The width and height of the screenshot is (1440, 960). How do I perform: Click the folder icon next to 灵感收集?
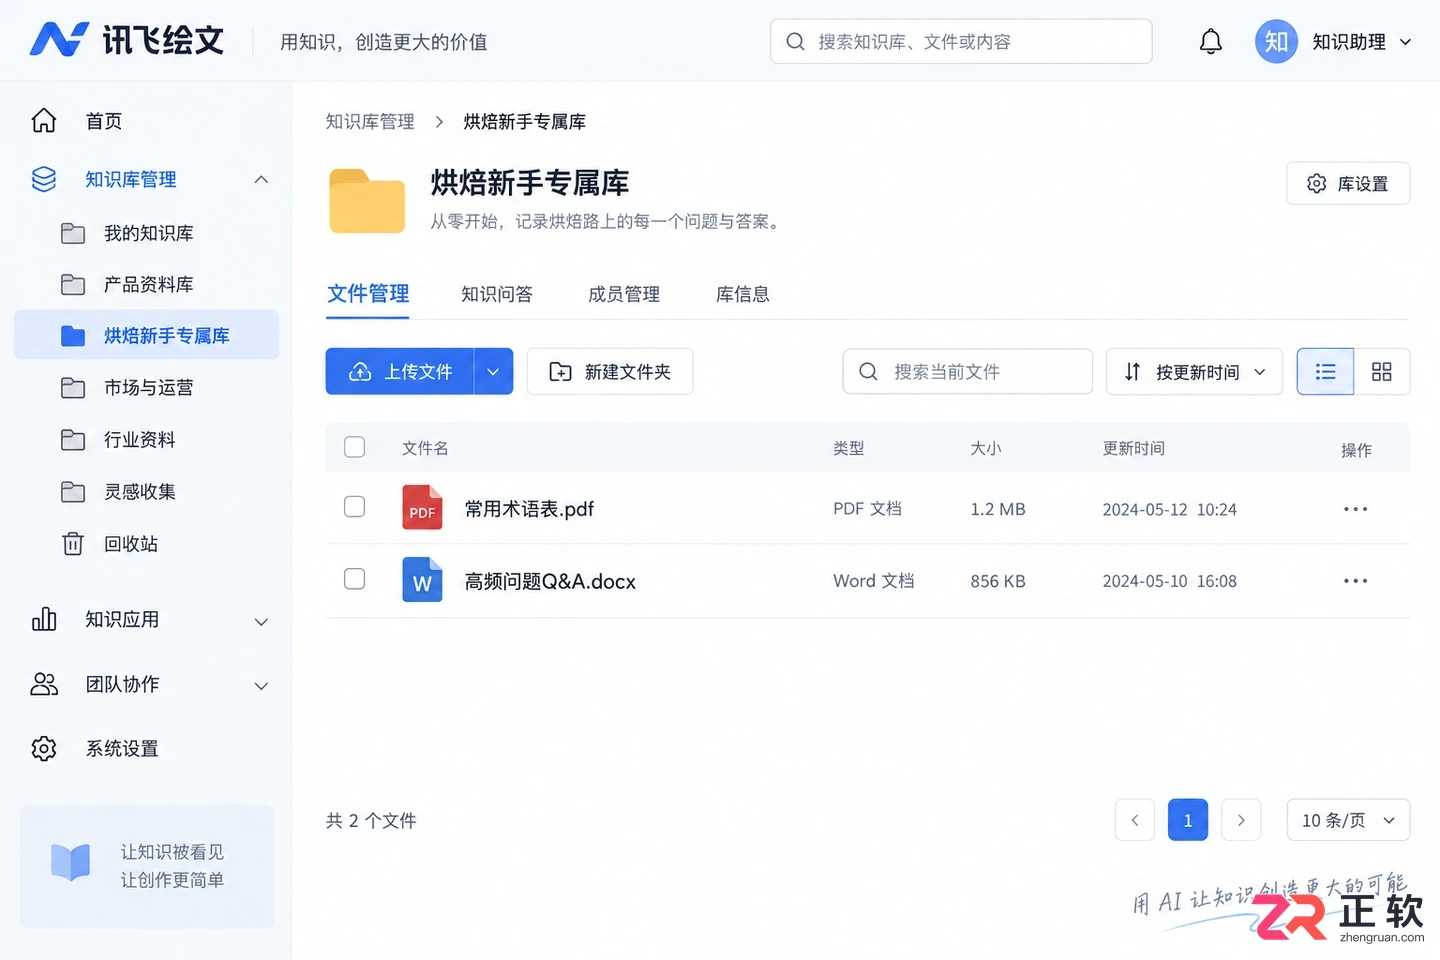point(73,491)
